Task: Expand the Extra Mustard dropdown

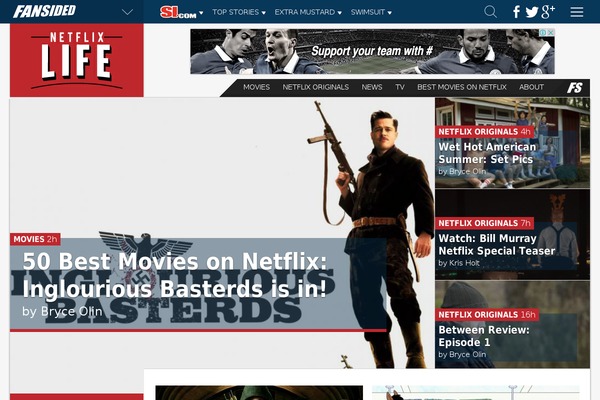Action: coord(308,12)
